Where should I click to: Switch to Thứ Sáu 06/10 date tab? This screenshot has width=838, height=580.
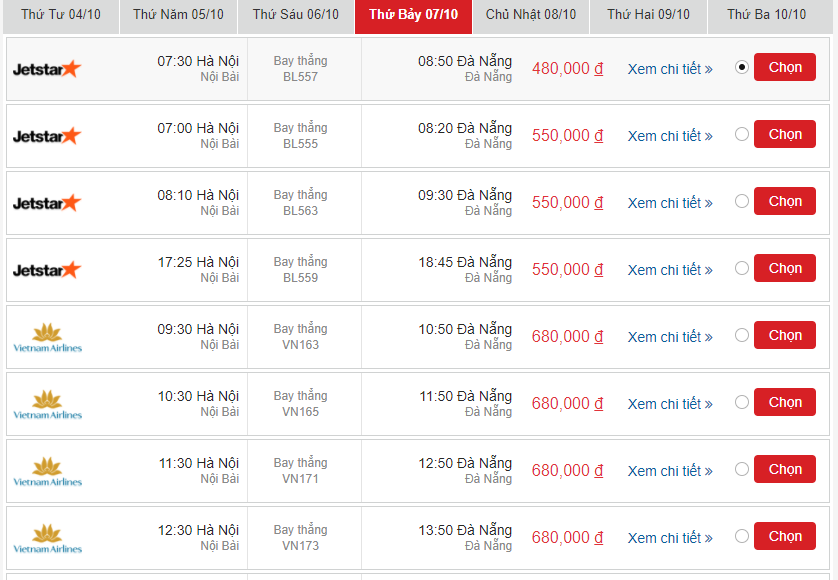tap(295, 15)
